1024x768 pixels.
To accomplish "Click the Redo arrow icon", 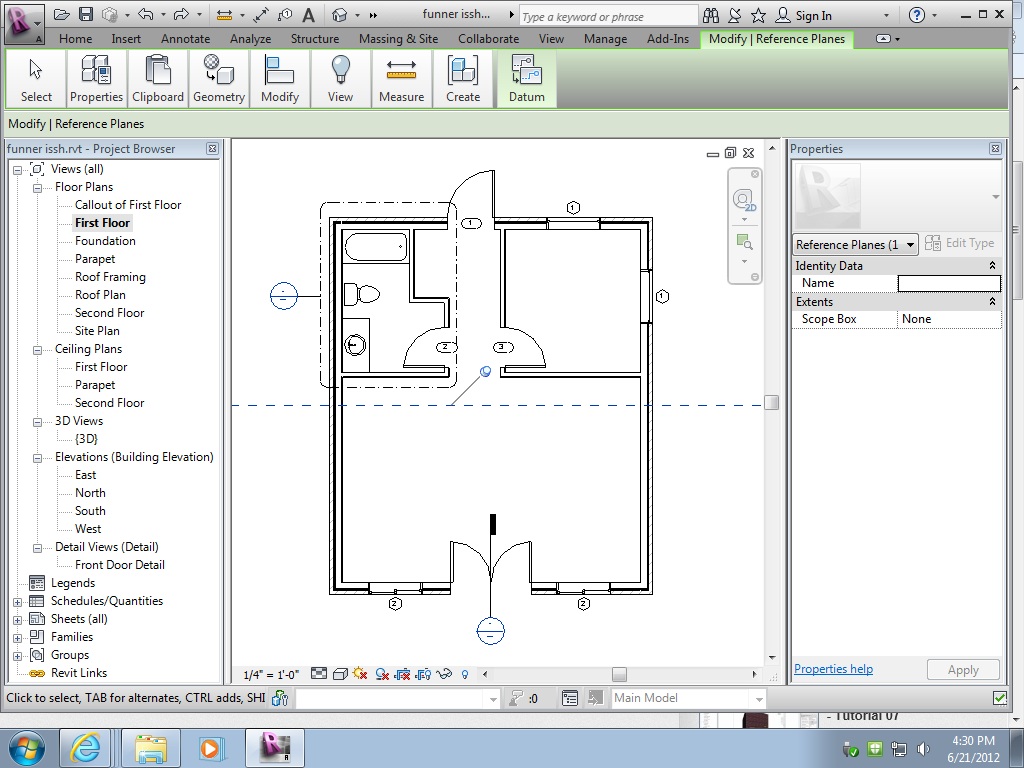I will point(181,14).
